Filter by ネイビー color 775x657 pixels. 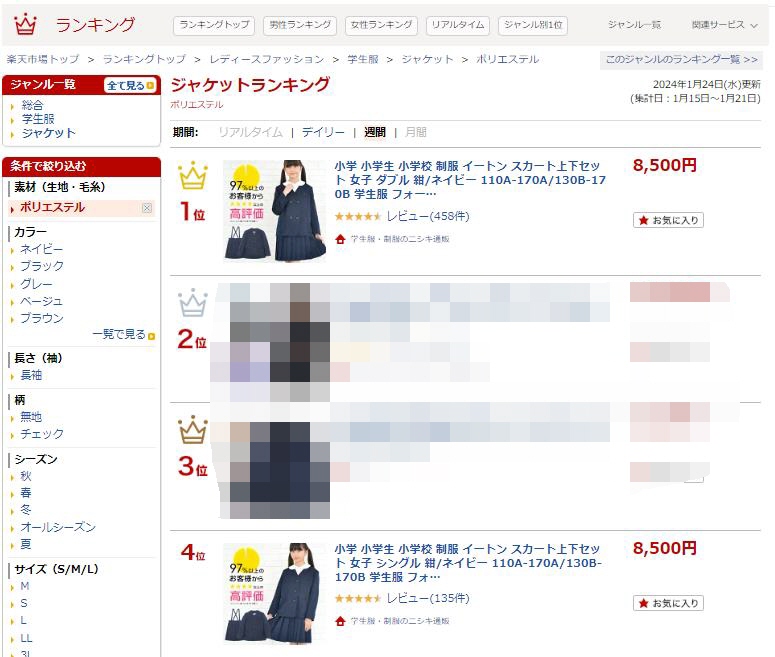coord(42,249)
